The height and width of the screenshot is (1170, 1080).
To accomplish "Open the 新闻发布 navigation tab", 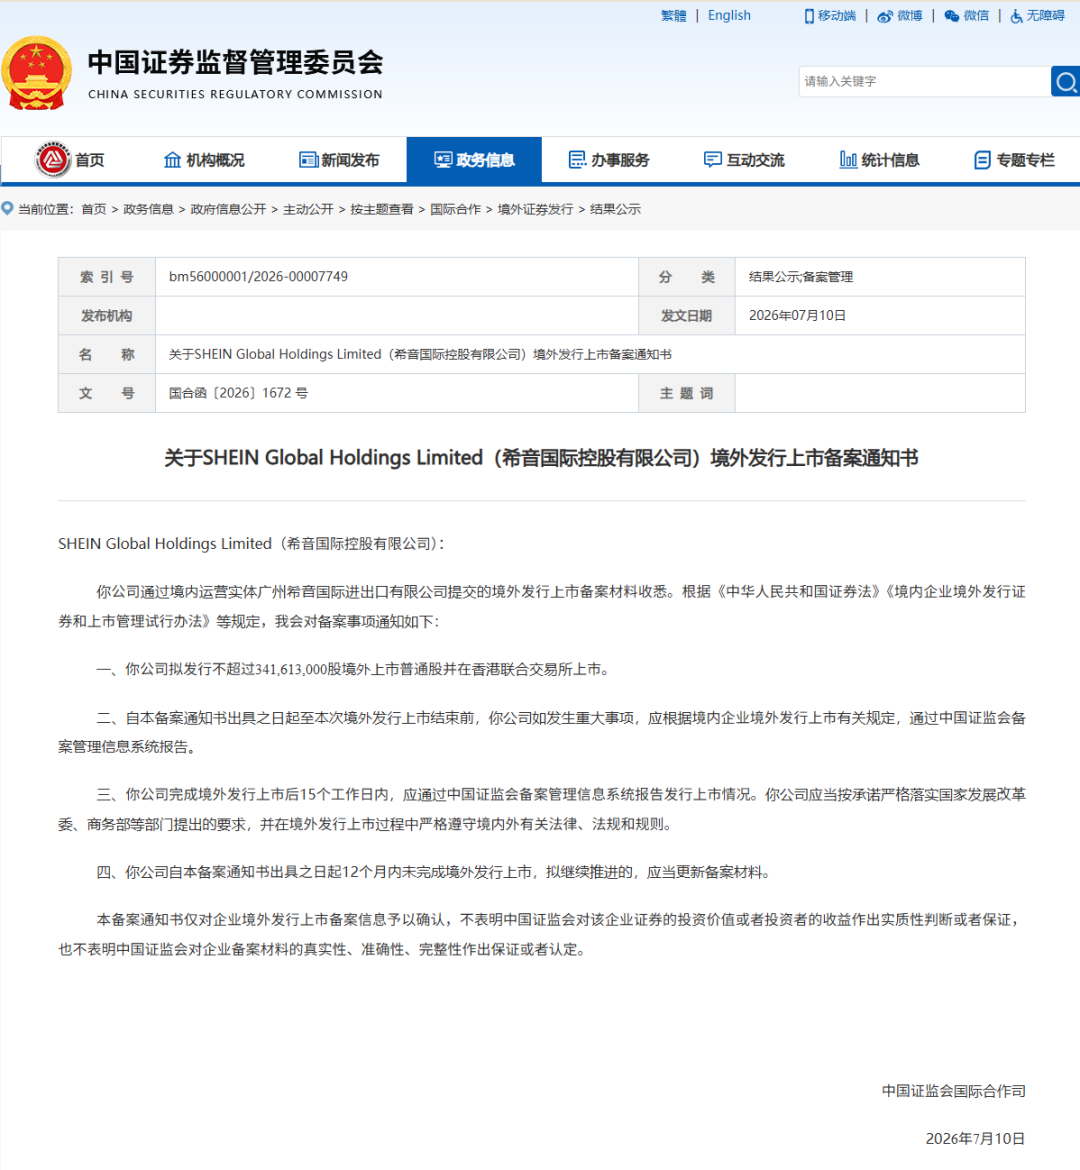I will coord(339,160).
